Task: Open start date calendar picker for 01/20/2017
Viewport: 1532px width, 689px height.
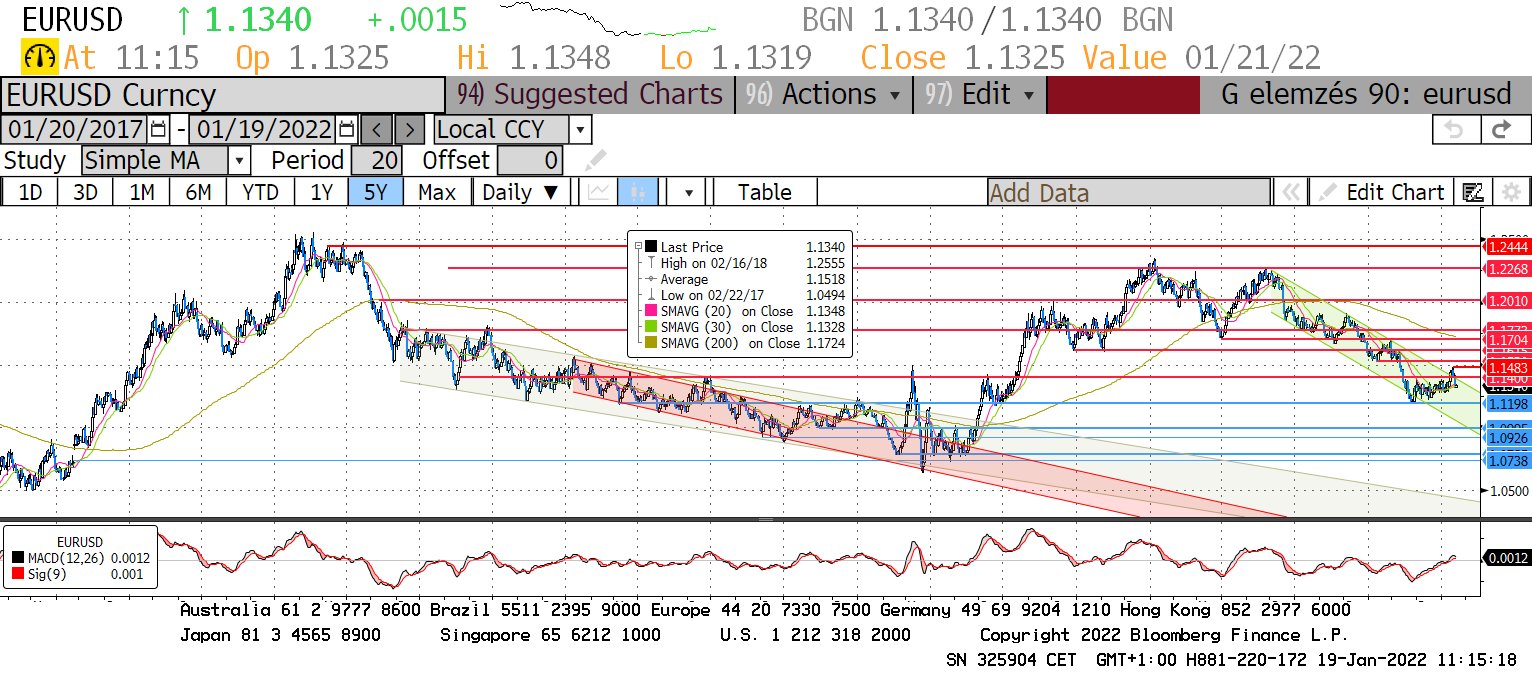Action: pos(159,129)
